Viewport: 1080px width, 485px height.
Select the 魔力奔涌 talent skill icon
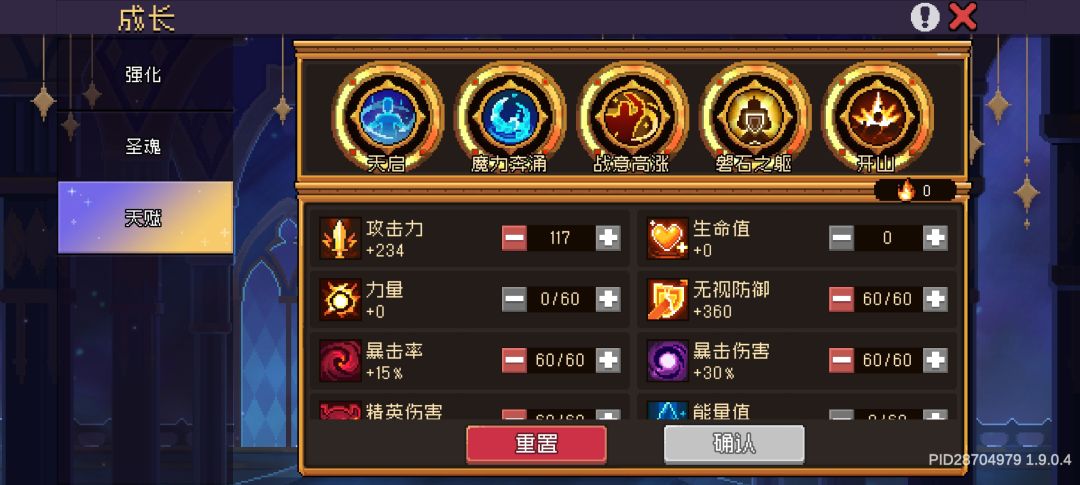[510, 116]
